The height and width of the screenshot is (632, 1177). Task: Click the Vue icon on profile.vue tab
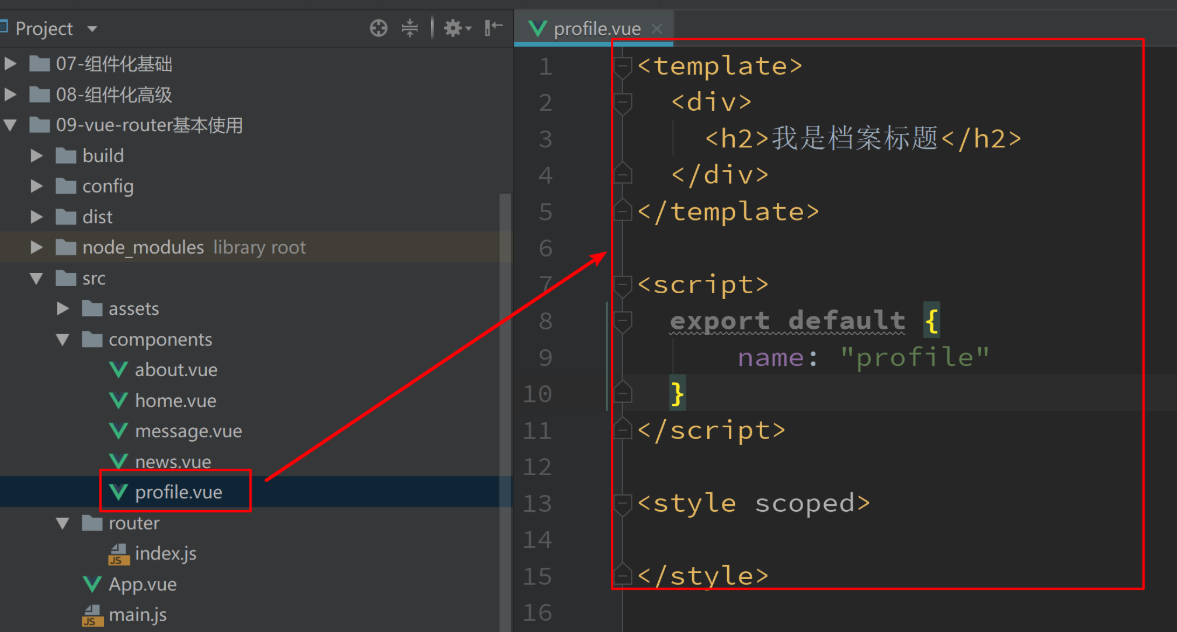pos(537,29)
